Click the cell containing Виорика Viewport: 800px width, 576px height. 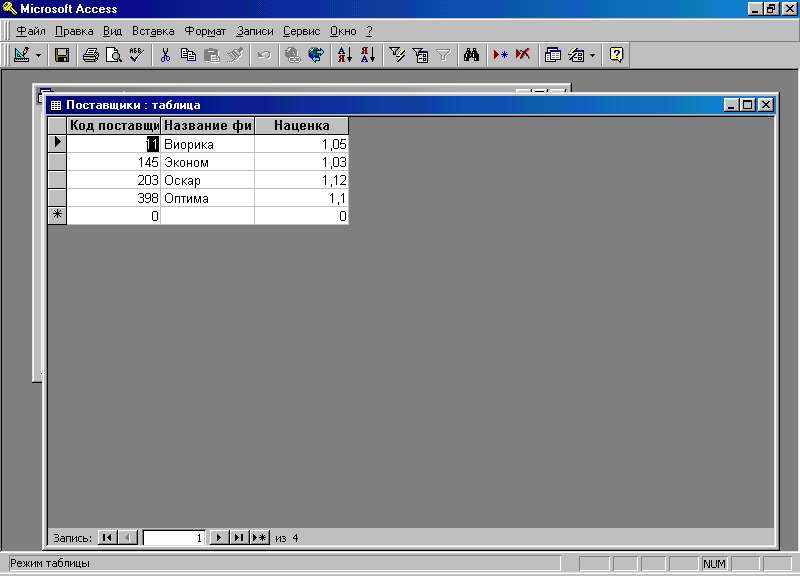pos(208,144)
